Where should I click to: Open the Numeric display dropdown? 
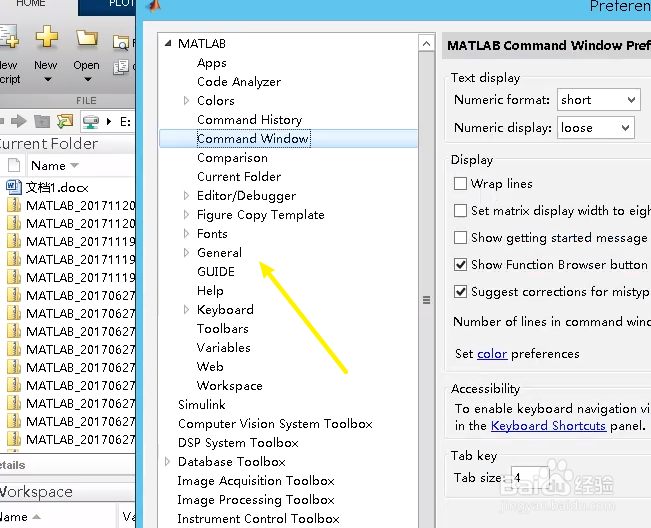click(595, 128)
